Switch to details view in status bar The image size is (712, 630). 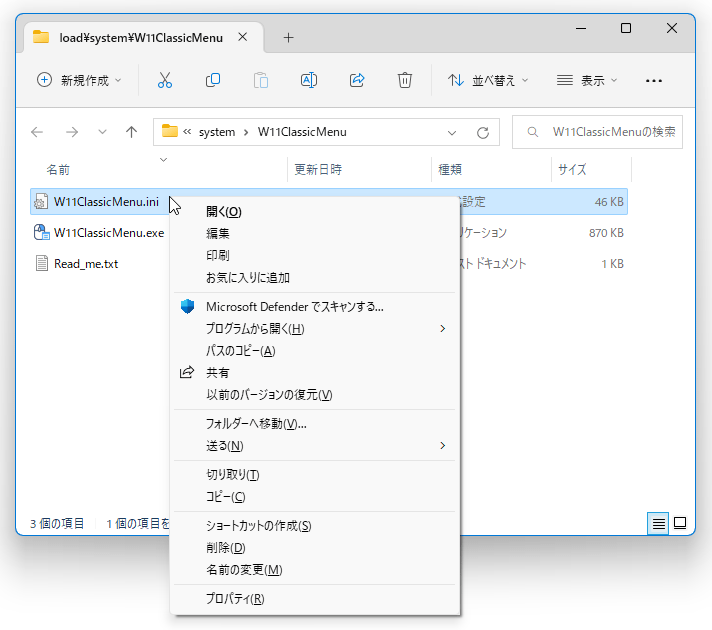point(658,524)
